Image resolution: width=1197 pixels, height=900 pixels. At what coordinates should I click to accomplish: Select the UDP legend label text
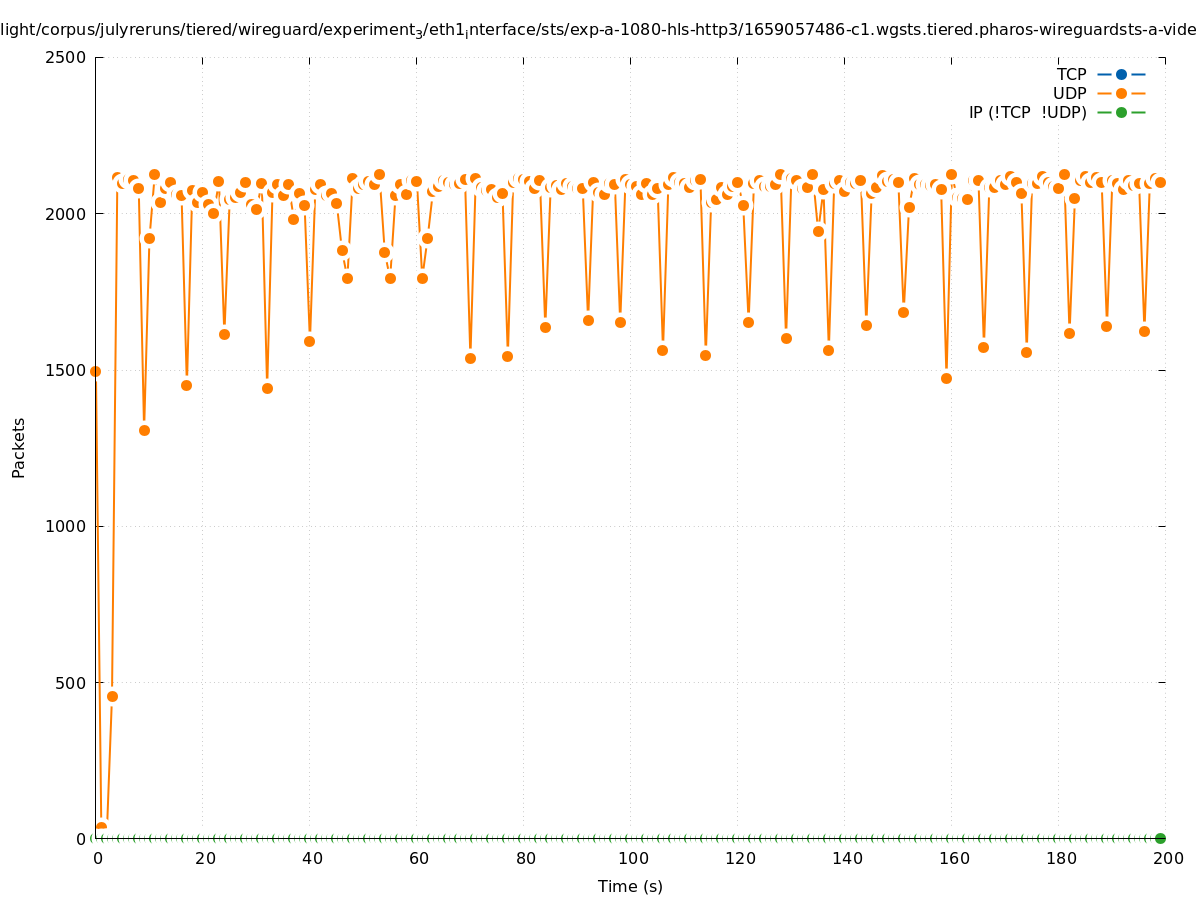(1069, 93)
